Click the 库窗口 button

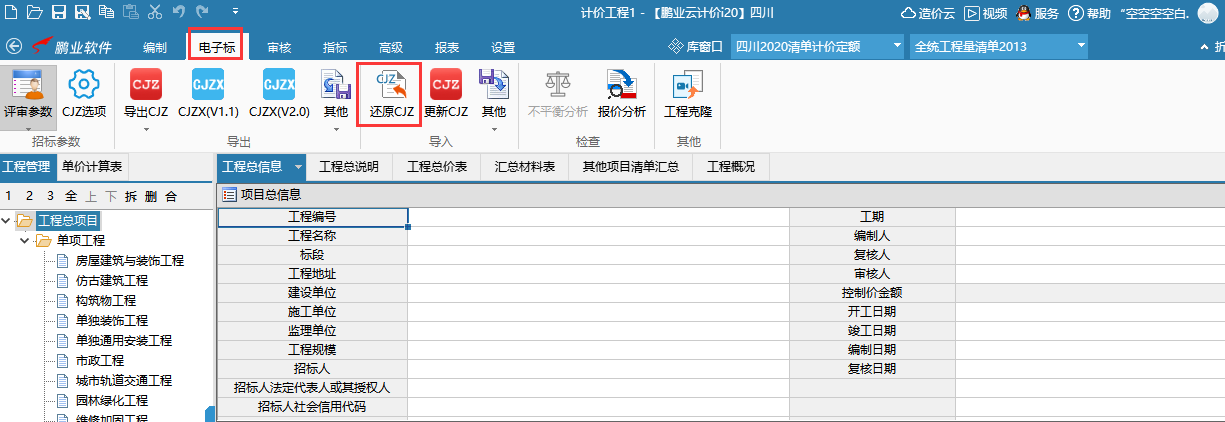[x=695, y=47]
